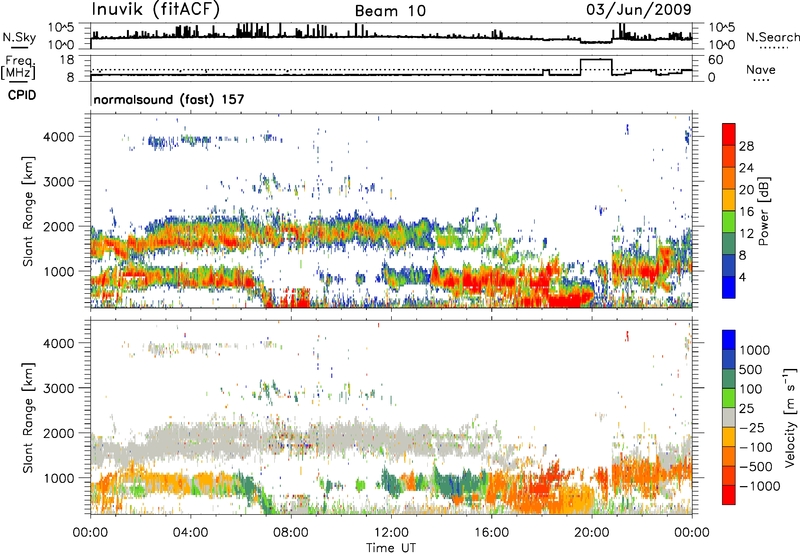Click the "Inuvik (fitACF)" plot title

pos(155,10)
